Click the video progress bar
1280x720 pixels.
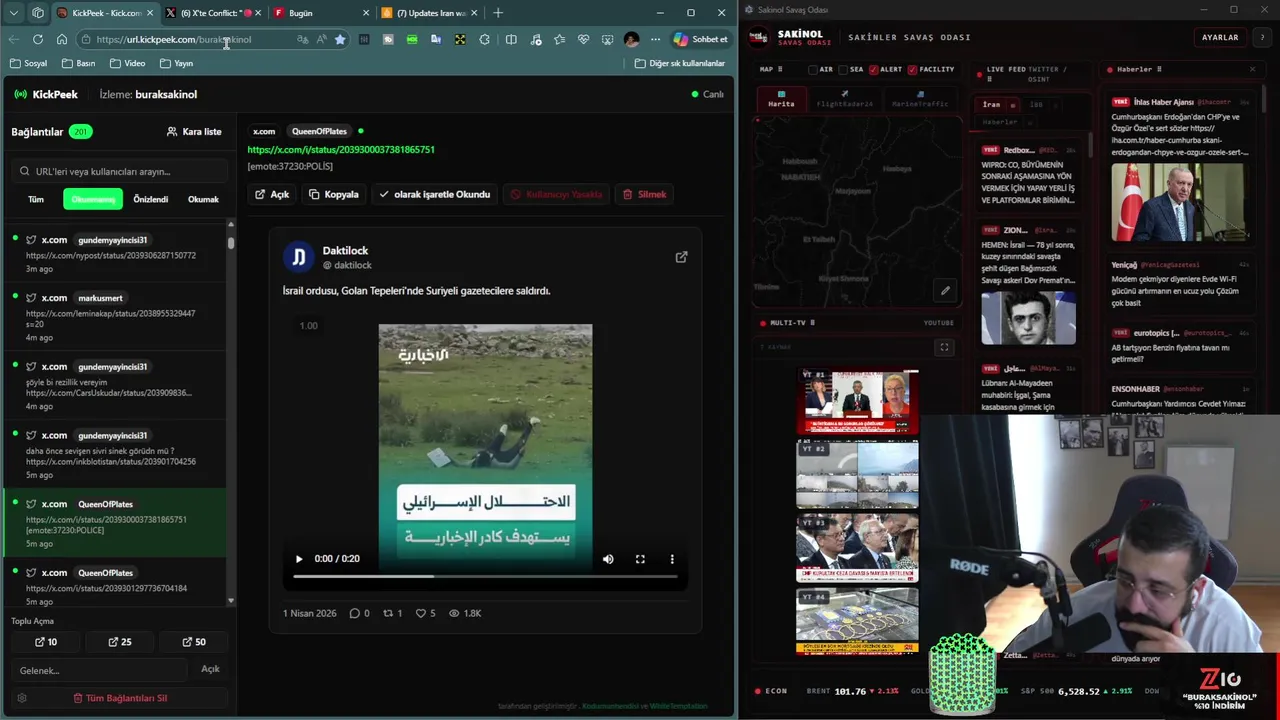[485, 577]
